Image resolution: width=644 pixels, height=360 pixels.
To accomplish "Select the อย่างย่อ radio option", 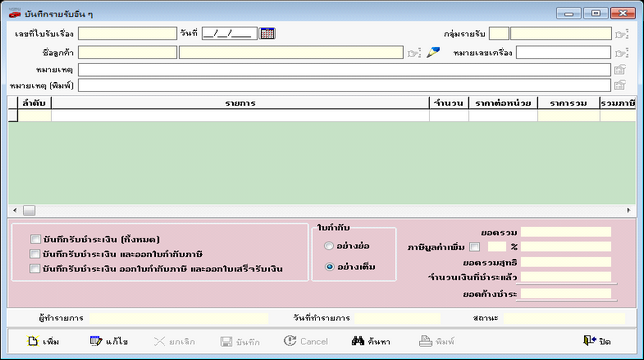I will tap(329, 246).
